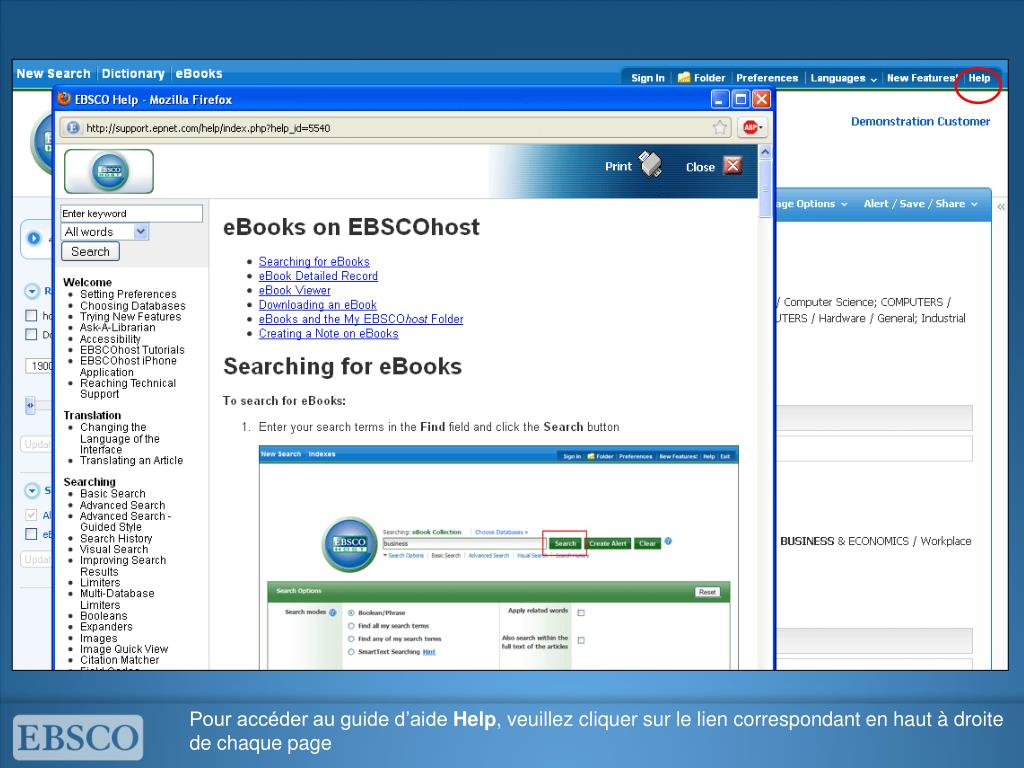Open New Features in the top bar
This screenshot has width=1024, height=768.
click(922, 78)
